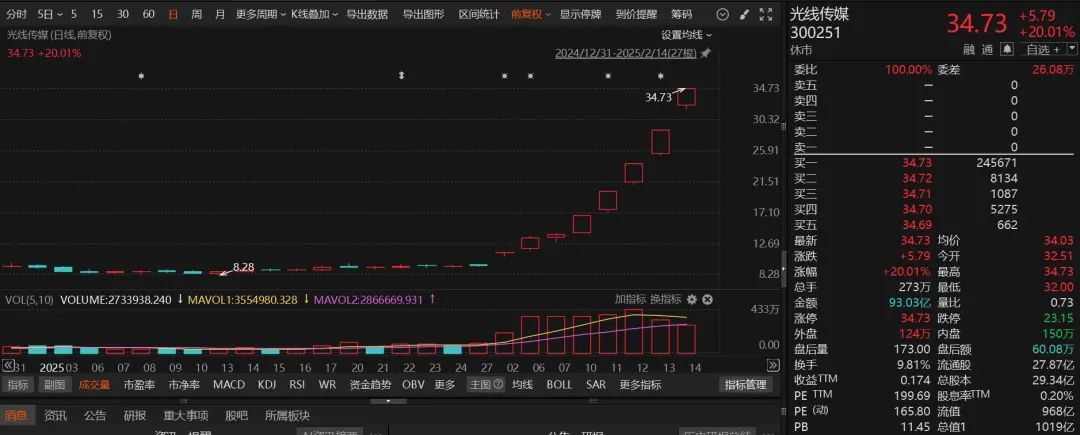
Task: Click 指标管理 indicator management button
Action: point(745,385)
